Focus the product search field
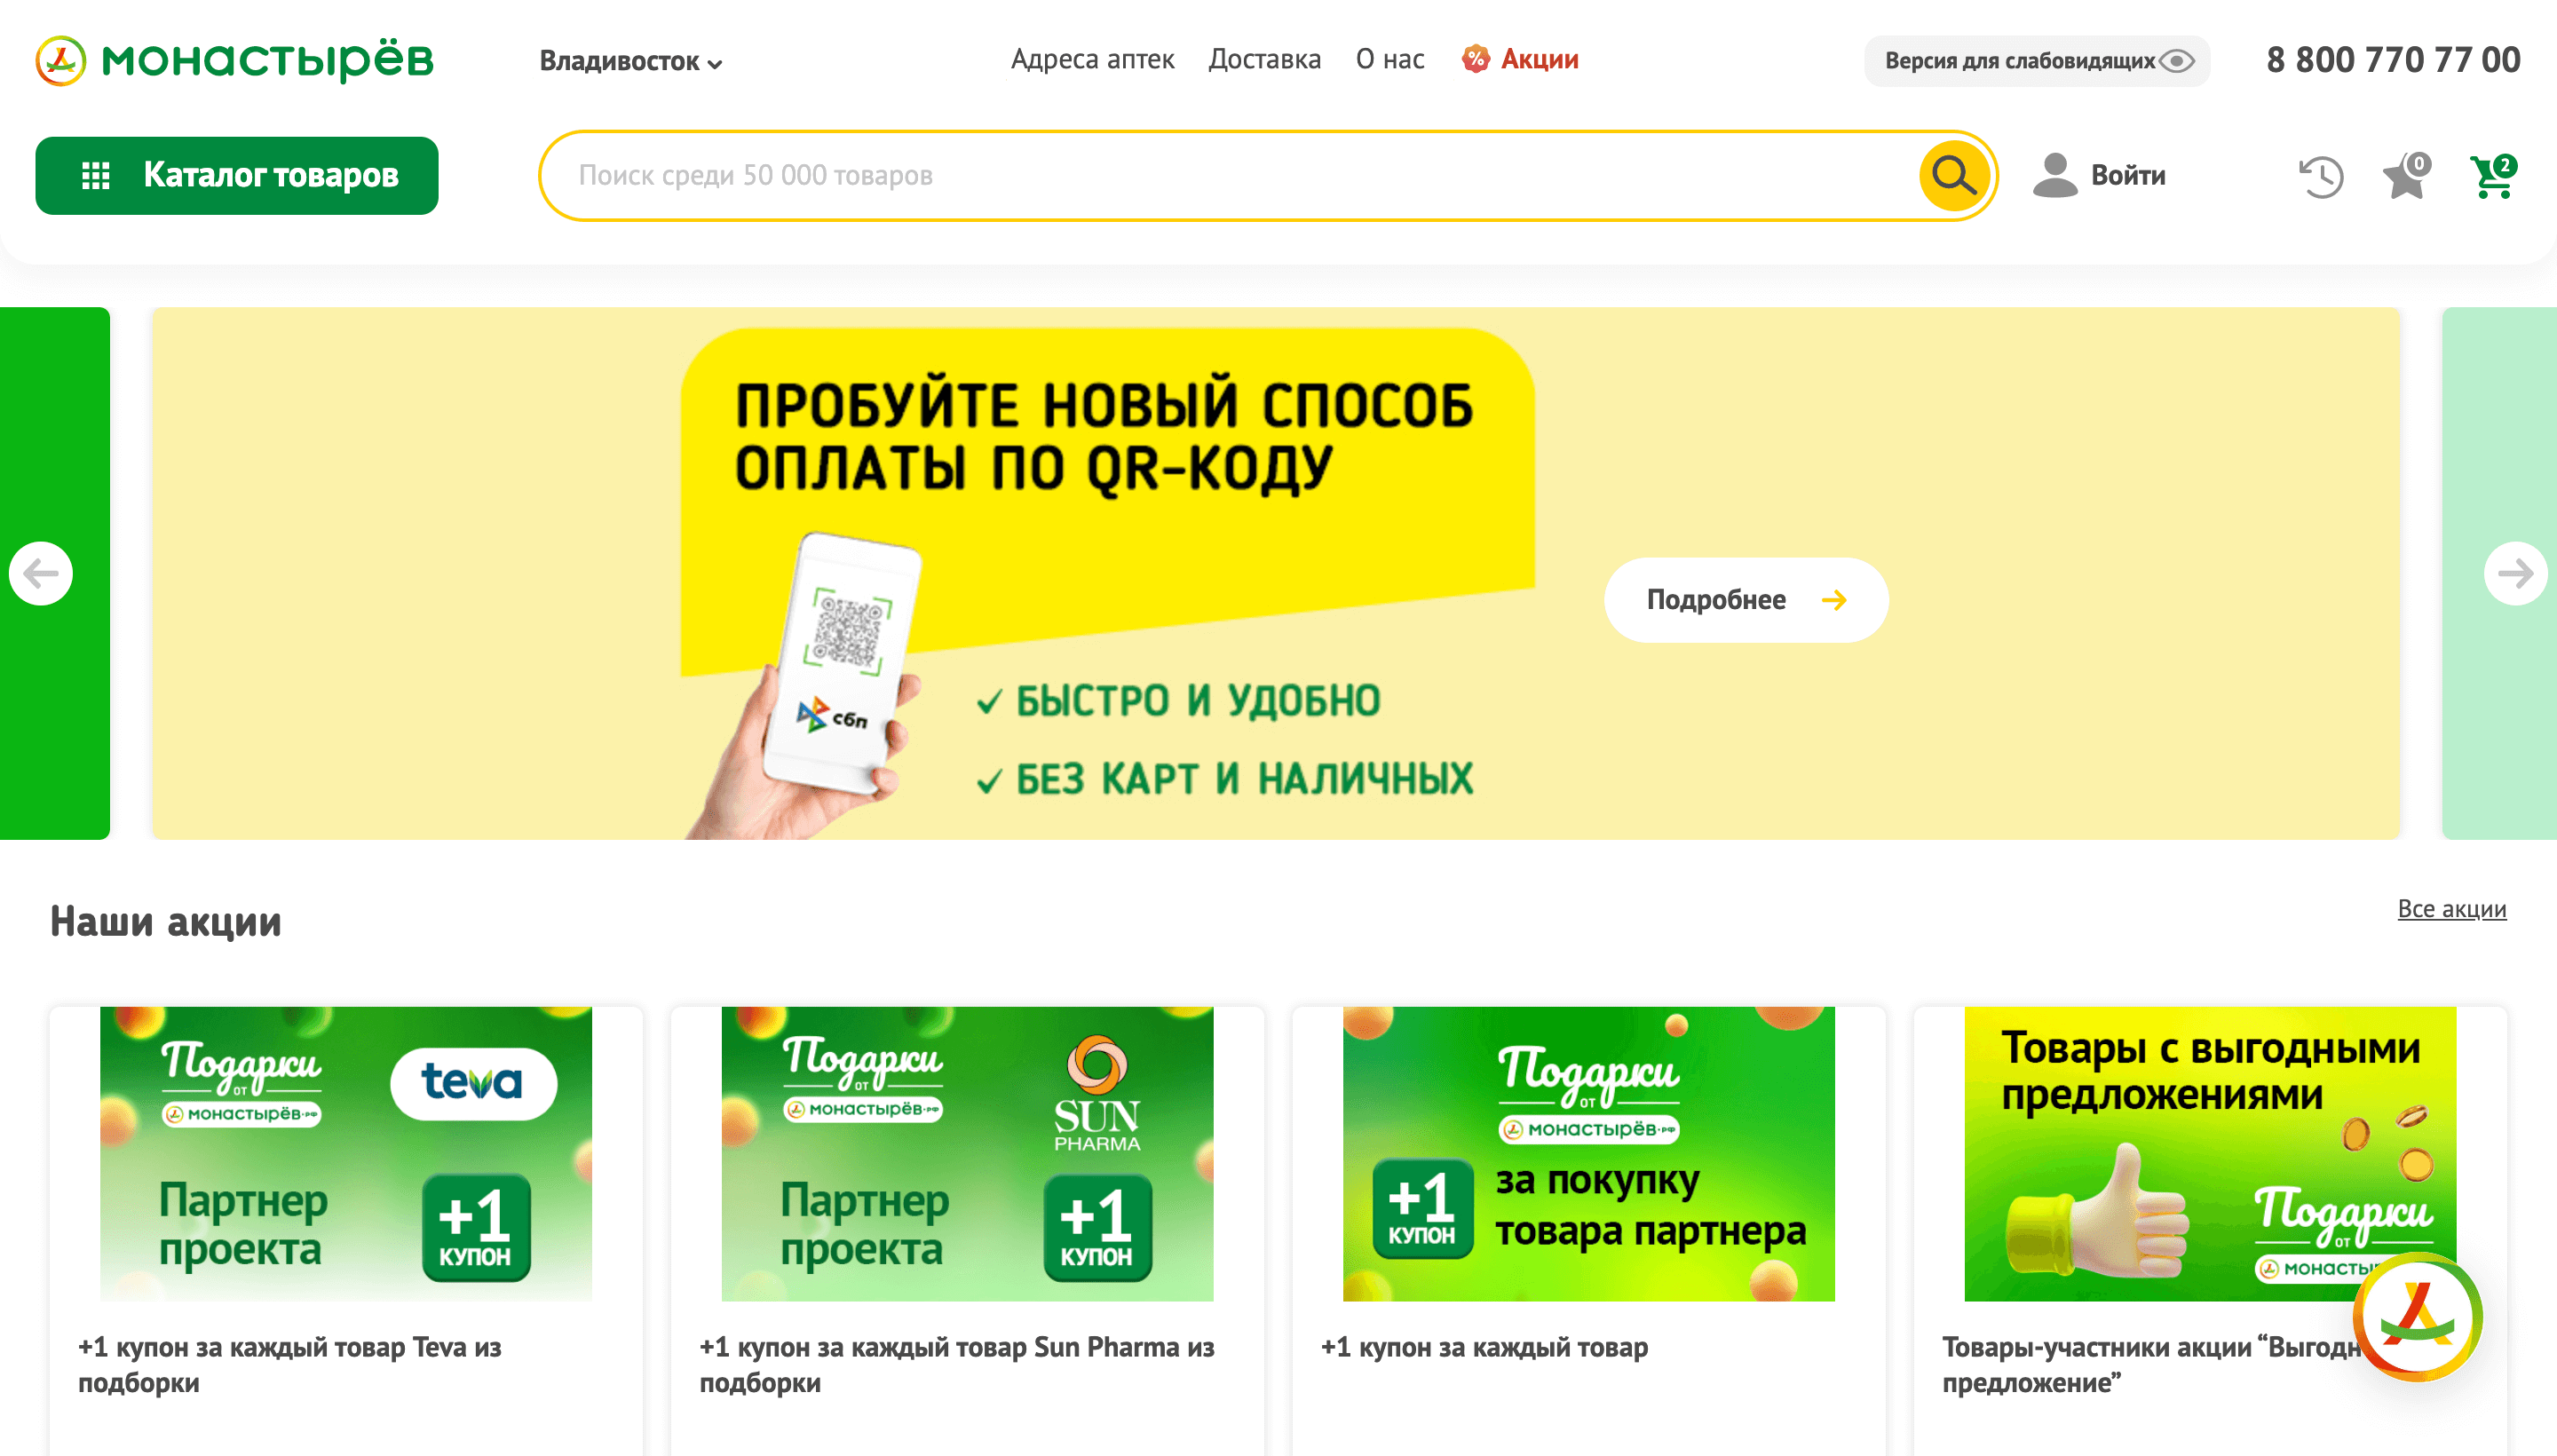 point(1230,175)
